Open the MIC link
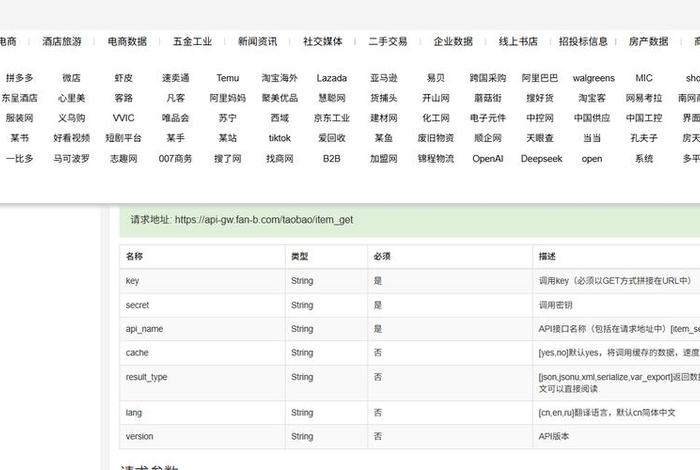Screen dimensions: 700x470 tap(644, 78)
